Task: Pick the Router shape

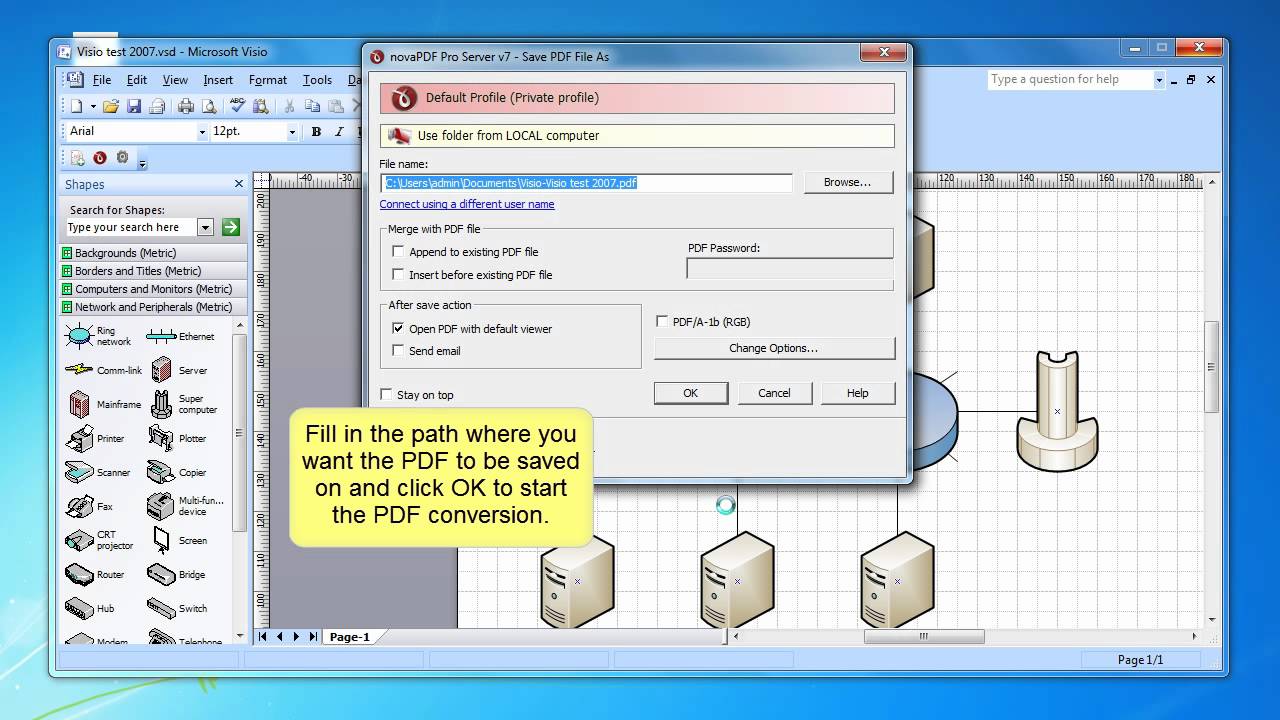Action: [95, 574]
